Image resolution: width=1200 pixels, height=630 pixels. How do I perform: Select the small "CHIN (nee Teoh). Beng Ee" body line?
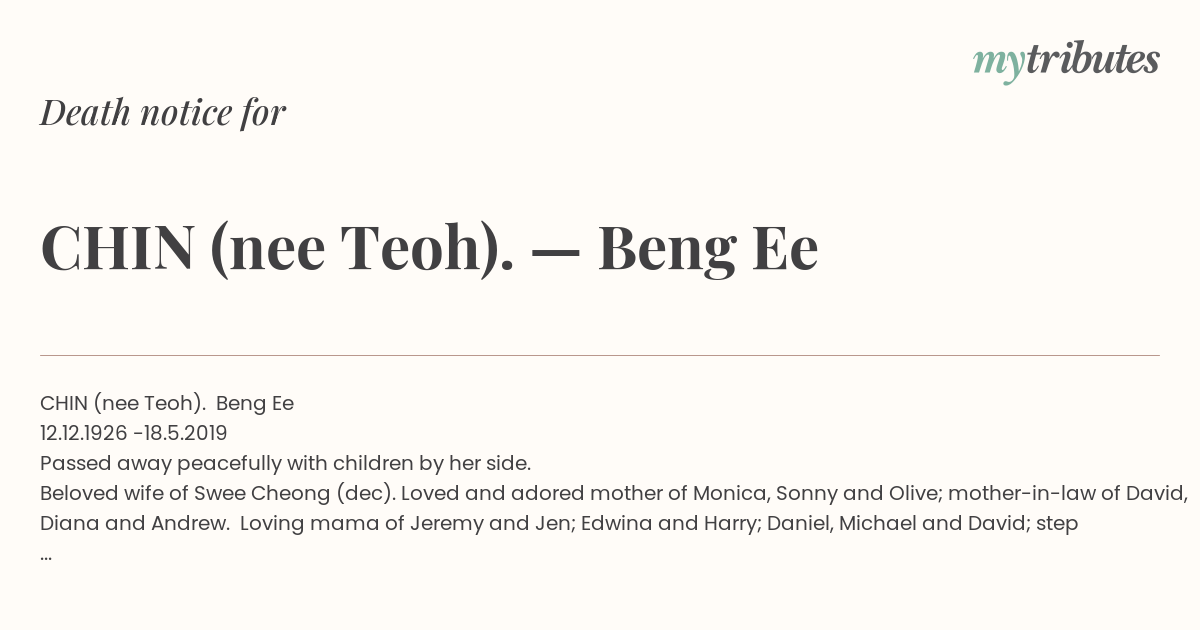(167, 404)
